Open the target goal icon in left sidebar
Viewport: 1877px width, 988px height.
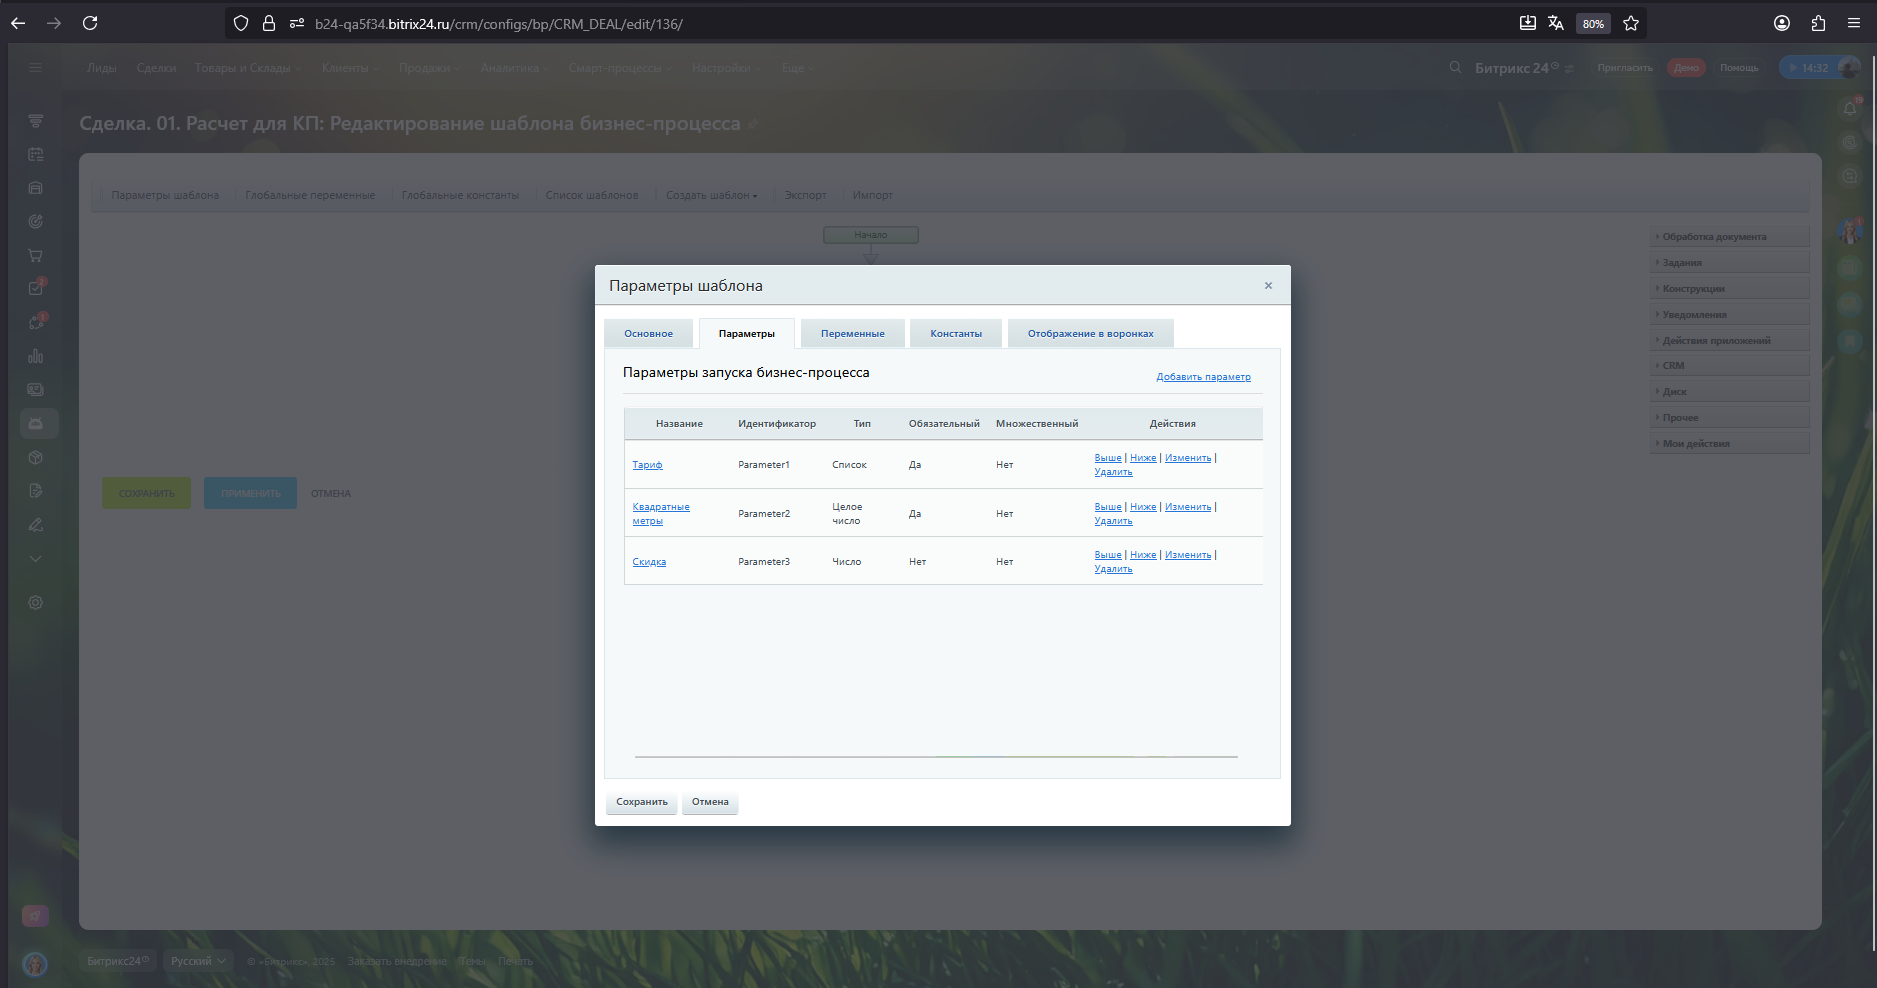[x=35, y=221]
